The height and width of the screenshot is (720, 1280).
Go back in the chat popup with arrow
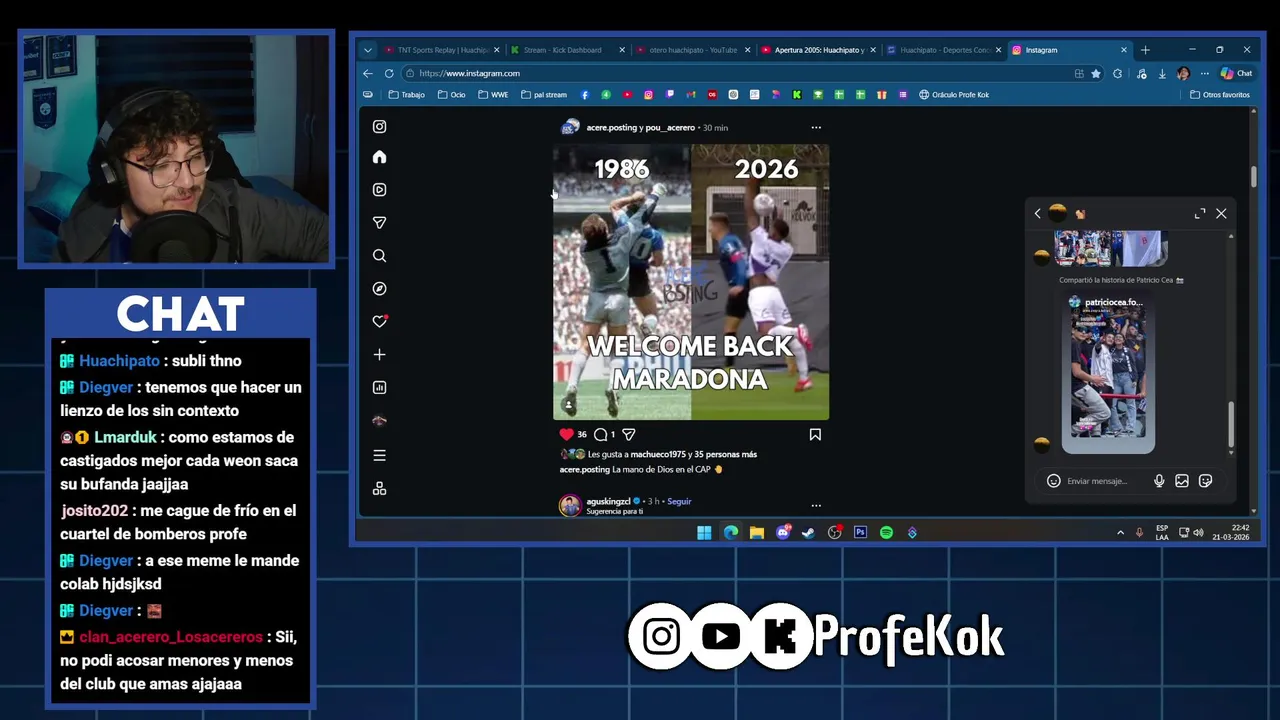point(1037,213)
